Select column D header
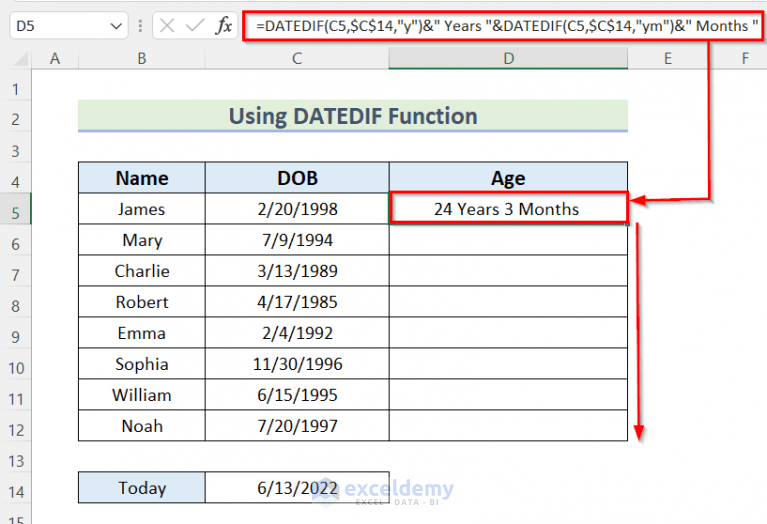 [x=508, y=59]
